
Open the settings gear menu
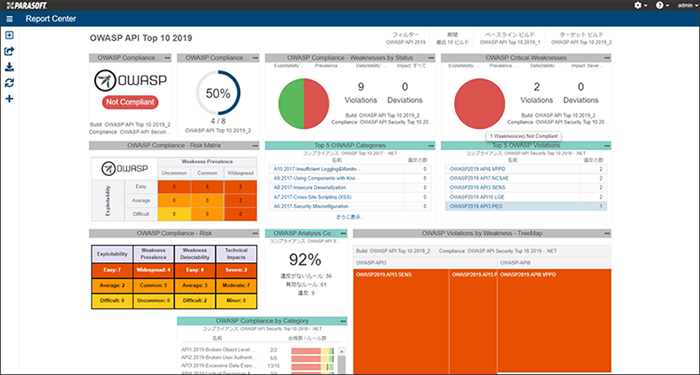click(x=641, y=5)
